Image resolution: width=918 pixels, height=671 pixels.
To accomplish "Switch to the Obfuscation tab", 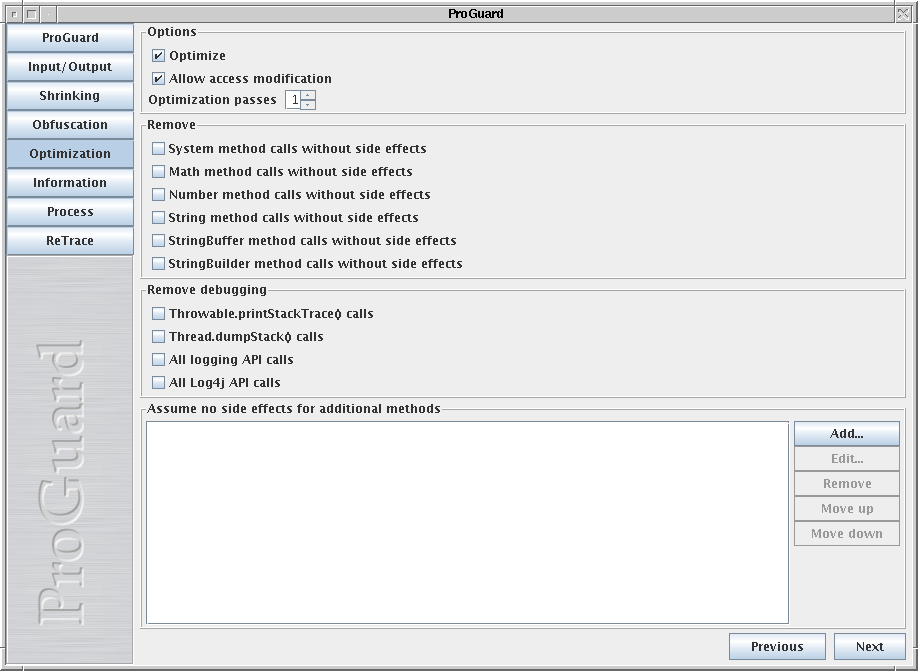I will pyautogui.click(x=70, y=125).
